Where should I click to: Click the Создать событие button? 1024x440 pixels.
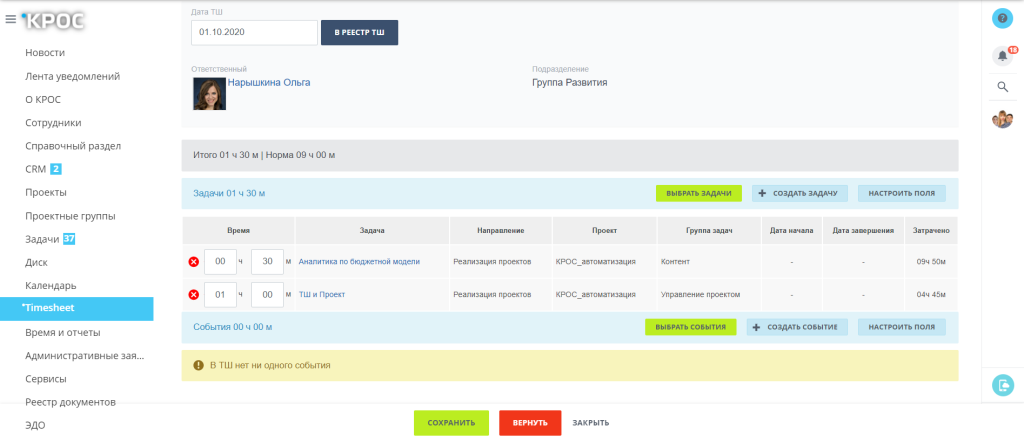tap(797, 327)
